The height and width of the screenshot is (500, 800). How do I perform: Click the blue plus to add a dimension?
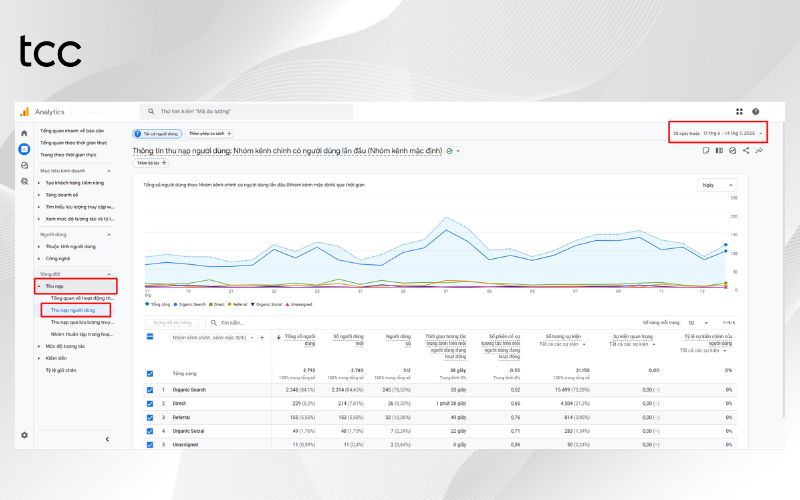(262, 338)
